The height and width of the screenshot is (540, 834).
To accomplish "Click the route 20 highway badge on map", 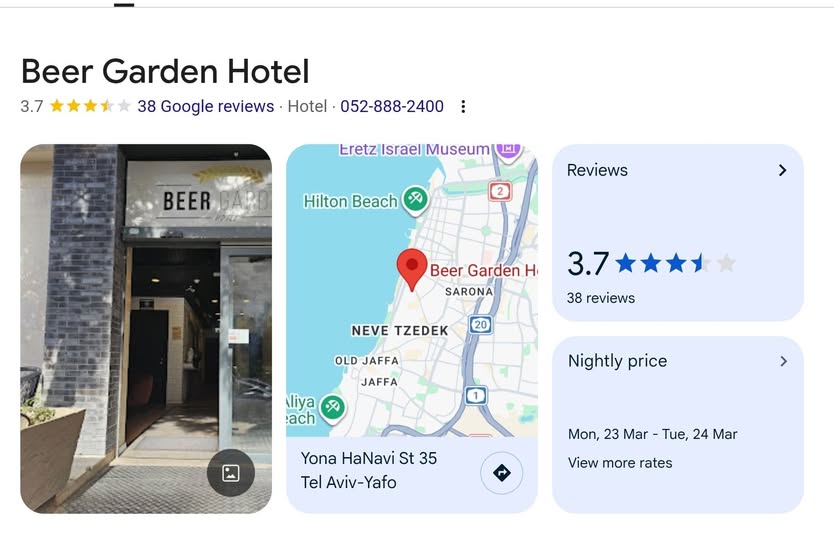I will [480, 325].
